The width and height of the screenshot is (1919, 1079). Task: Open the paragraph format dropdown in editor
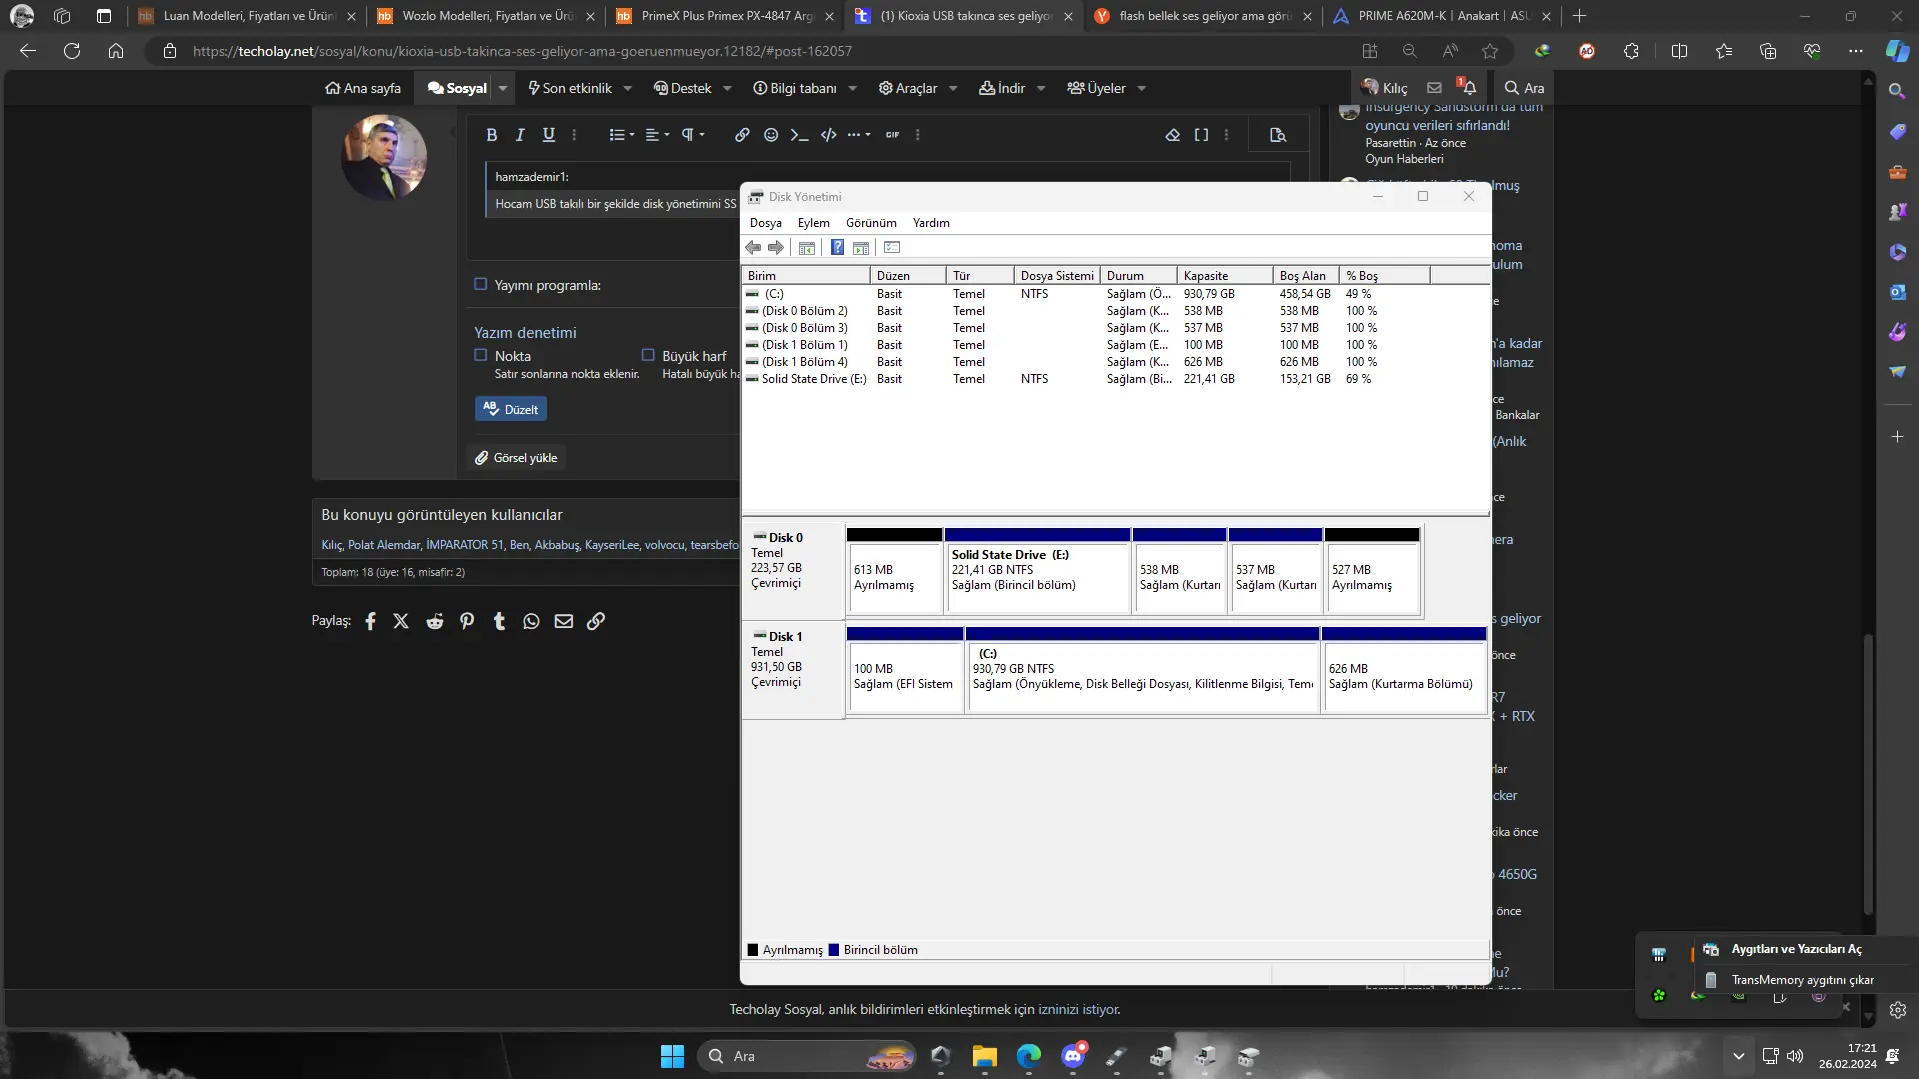pyautogui.click(x=693, y=135)
